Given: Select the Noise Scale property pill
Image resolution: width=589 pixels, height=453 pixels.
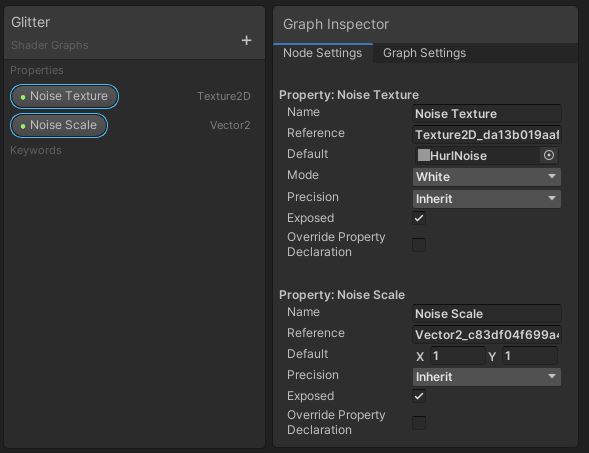Looking at the screenshot, I should (59, 125).
